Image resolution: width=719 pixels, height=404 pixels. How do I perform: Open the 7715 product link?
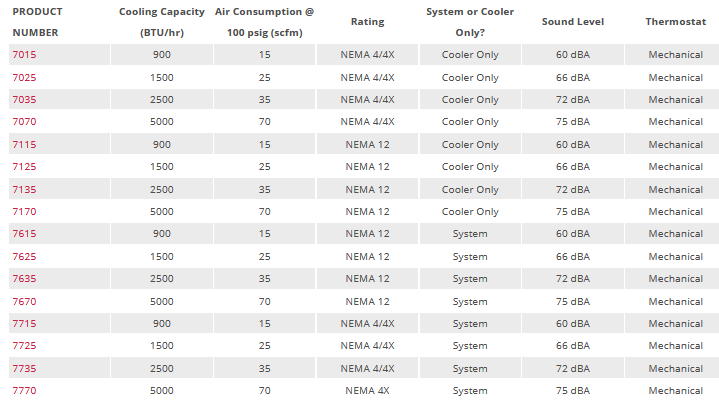point(24,323)
